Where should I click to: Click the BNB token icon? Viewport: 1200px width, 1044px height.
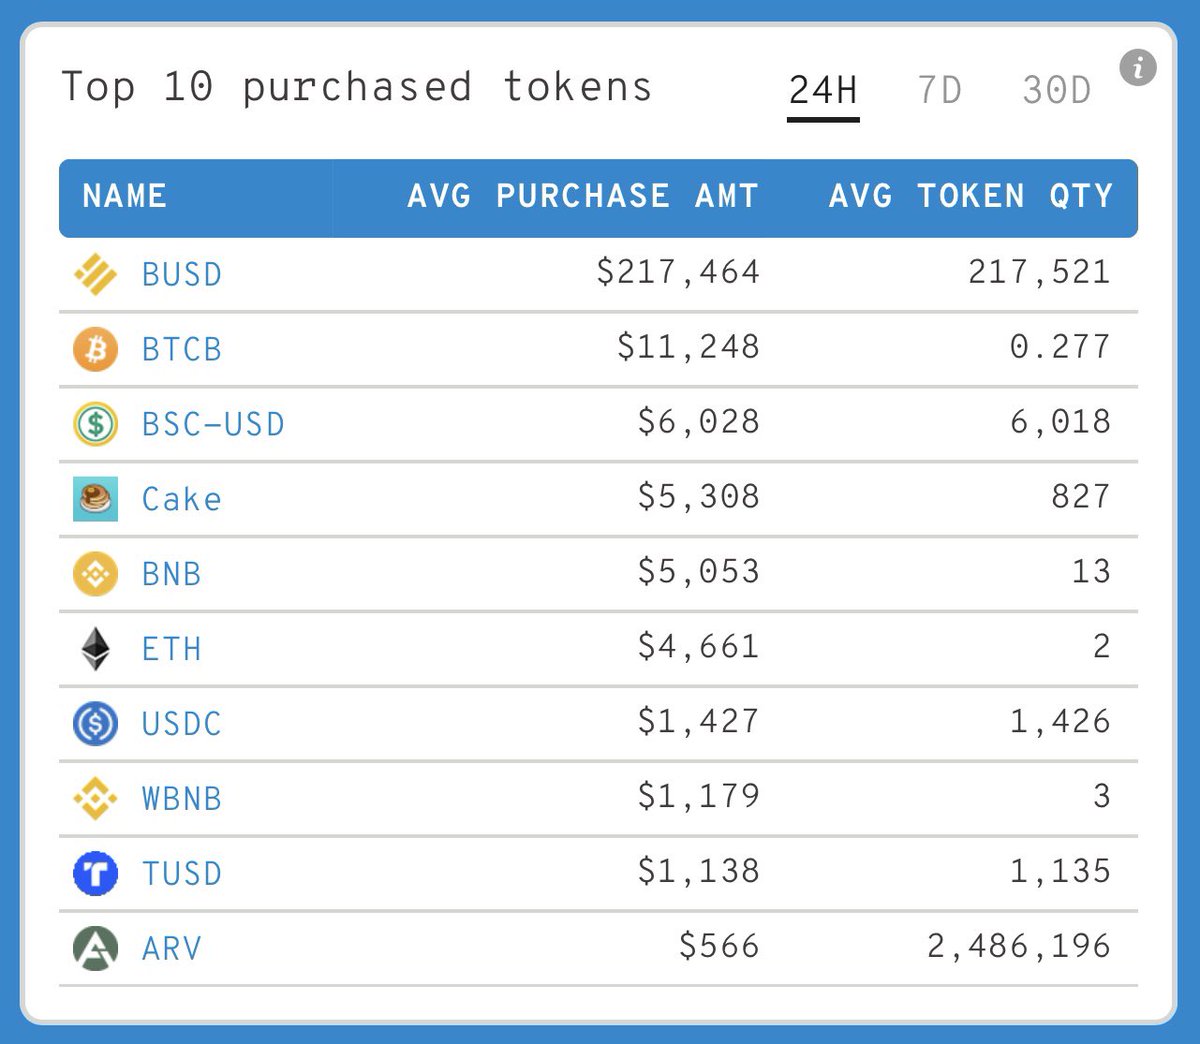coord(95,574)
